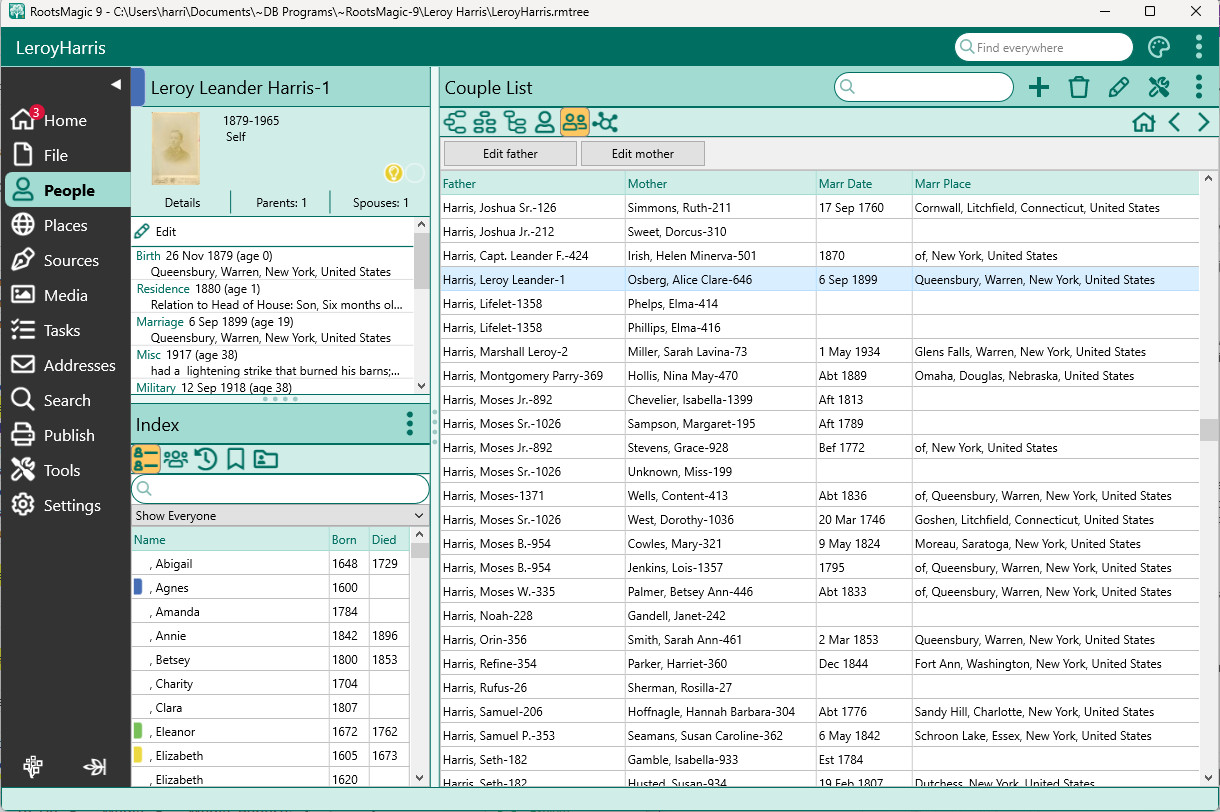The width and height of the screenshot is (1220, 812).
Task: Click the Edit father button
Action: click(x=510, y=154)
